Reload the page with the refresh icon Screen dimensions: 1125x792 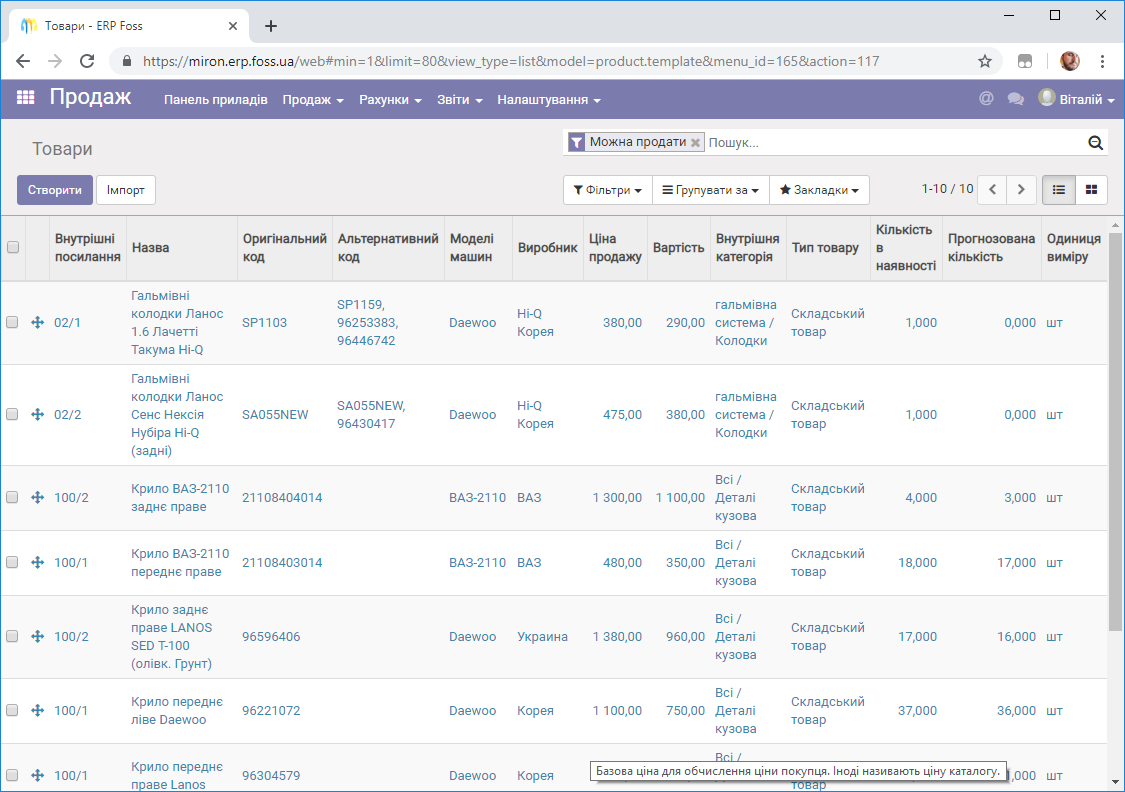pyautogui.click(x=87, y=61)
